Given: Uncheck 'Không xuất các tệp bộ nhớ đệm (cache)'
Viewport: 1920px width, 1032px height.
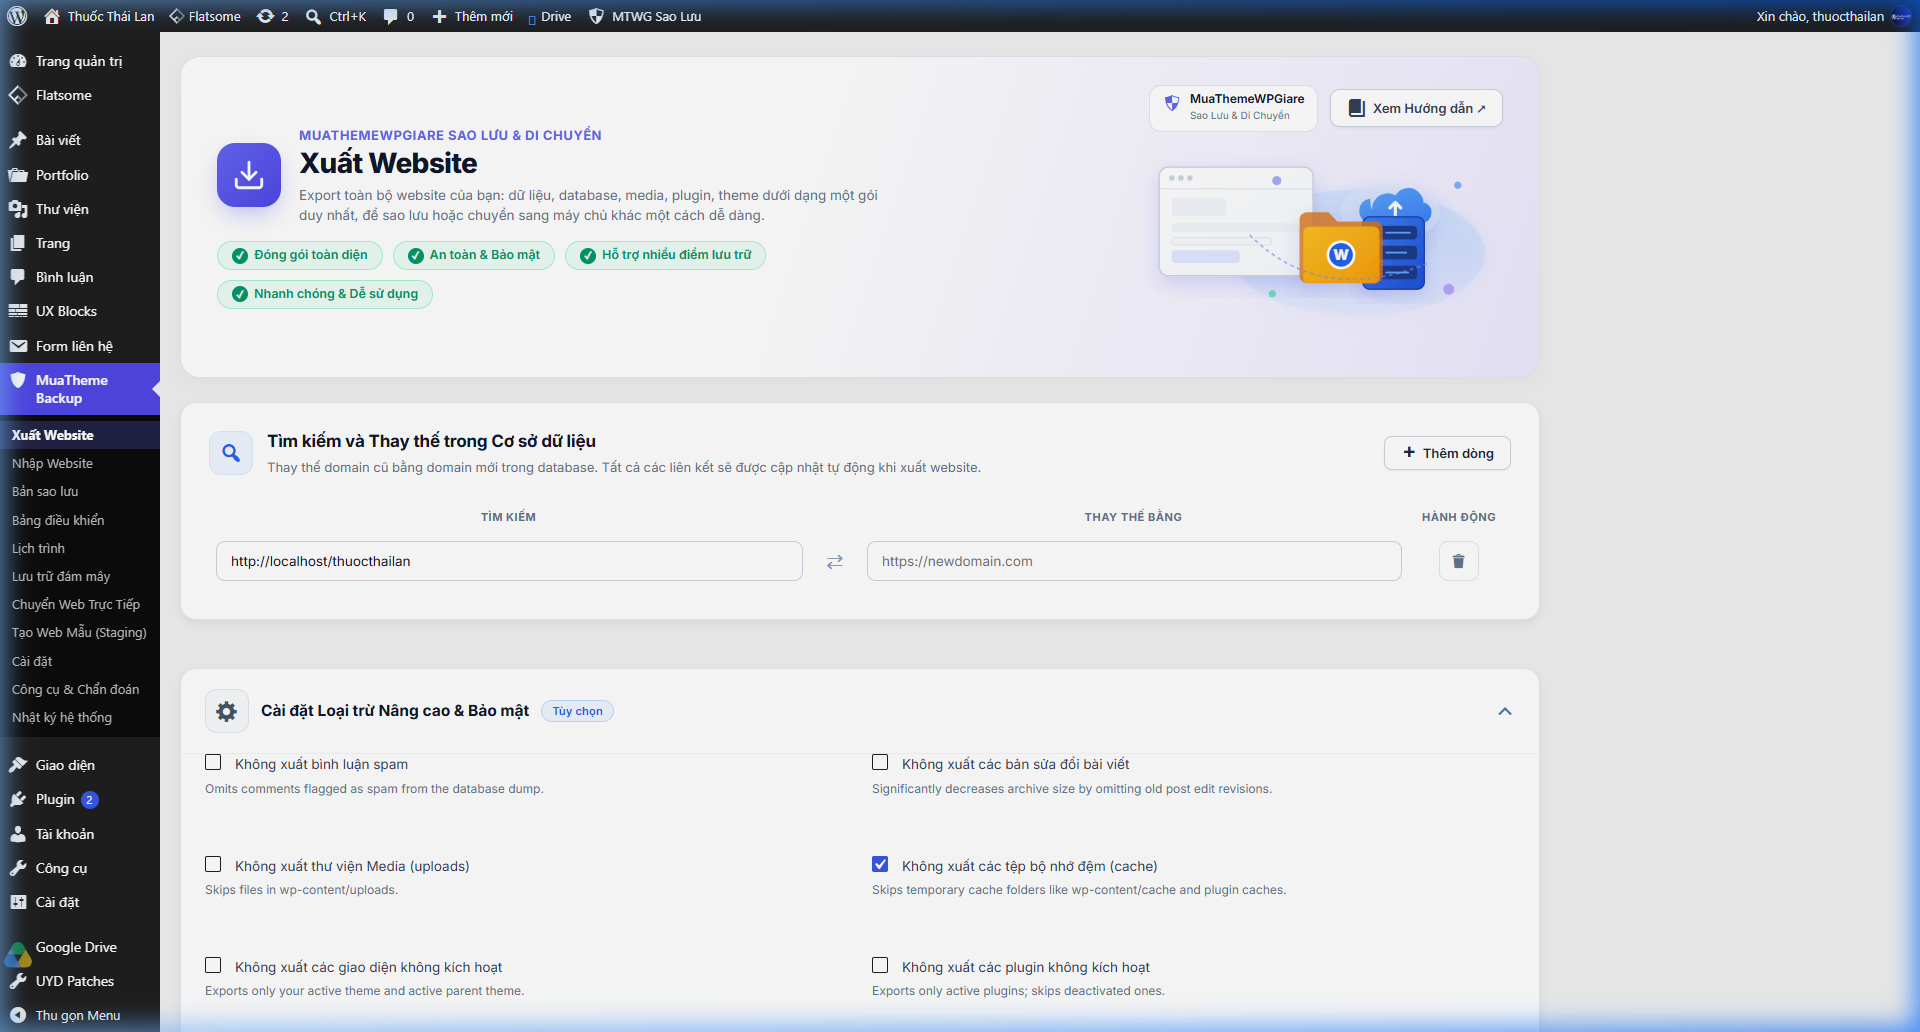Looking at the screenshot, I should [880, 864].
